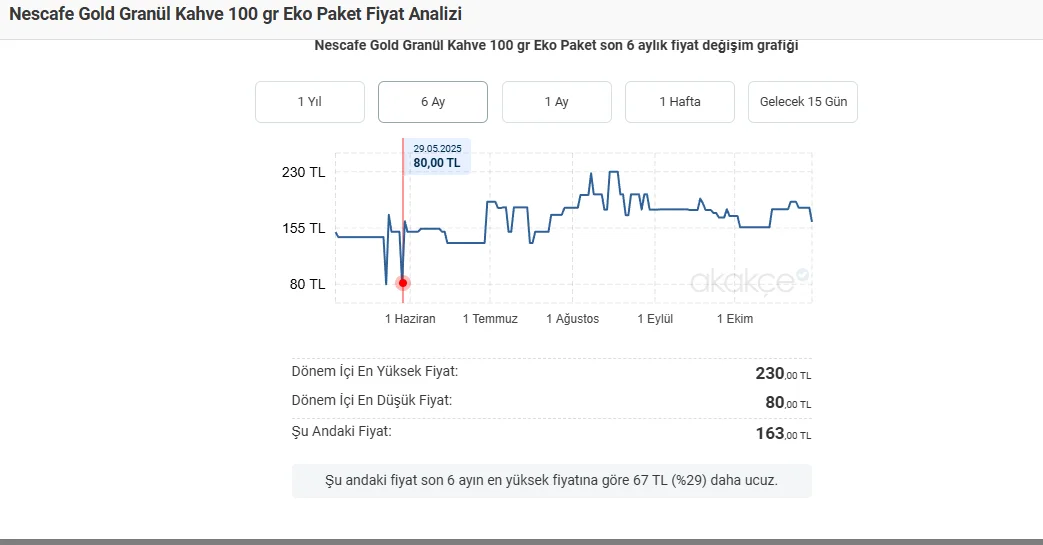Image resolution: width=1043 pixels, height=545 pixels.
Task: Click the checkmark badge beside akakçe logo
Action: pos(803,274)
